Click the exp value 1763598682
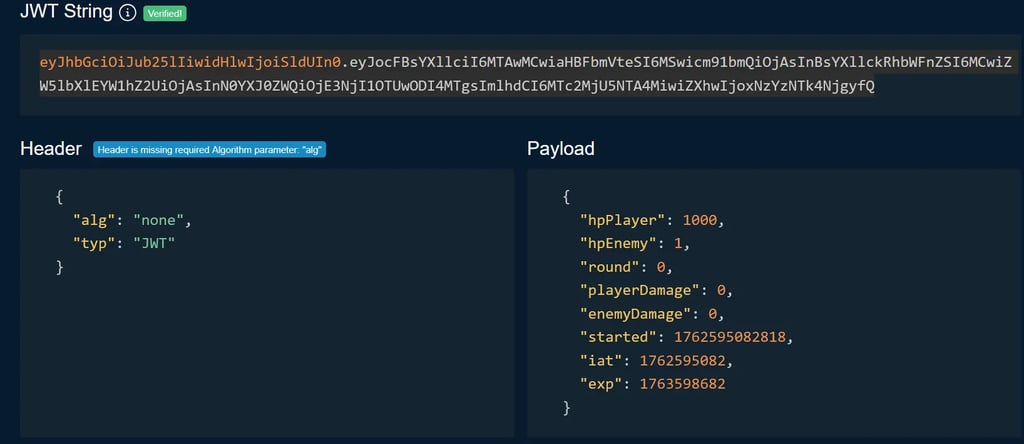The width and height of the screenshot is (1024, 444). click(x=686, y=384)
